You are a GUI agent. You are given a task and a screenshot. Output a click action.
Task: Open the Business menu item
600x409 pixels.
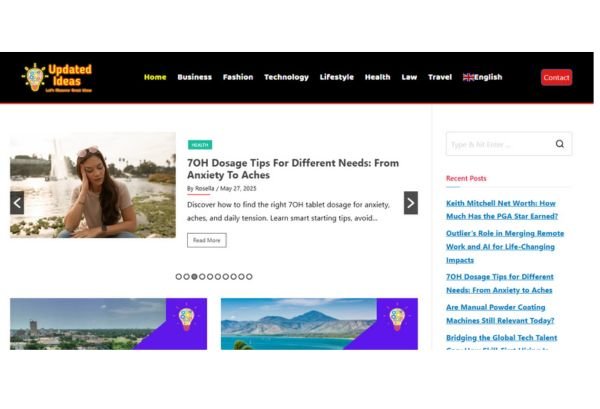(x=194, y=77)
